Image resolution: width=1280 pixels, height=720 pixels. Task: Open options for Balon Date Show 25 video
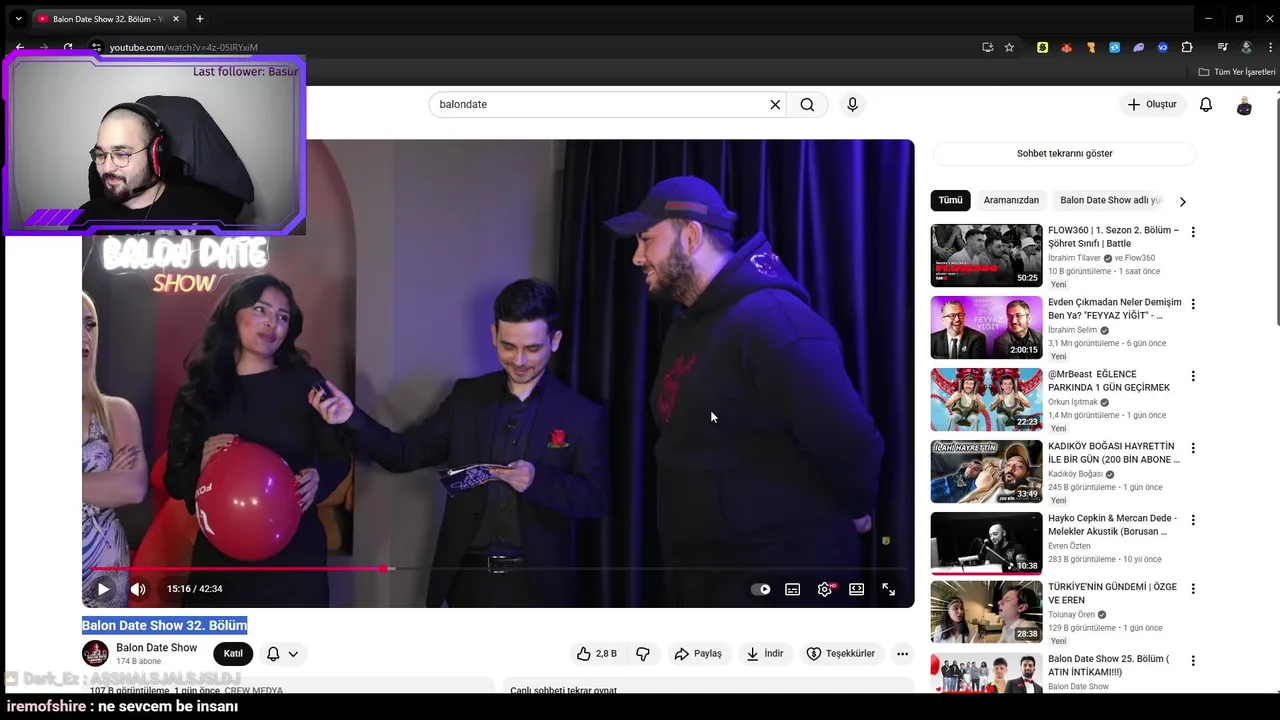1192,661
